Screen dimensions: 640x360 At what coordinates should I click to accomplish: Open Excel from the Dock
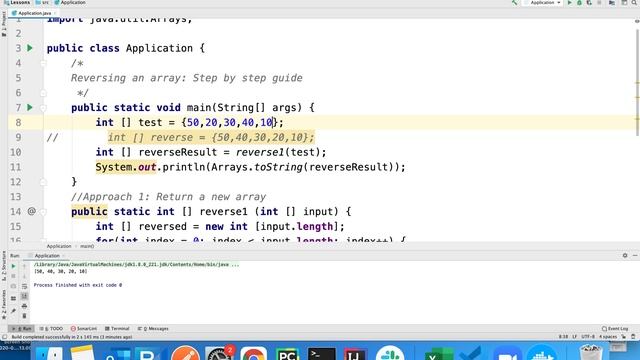coord(439,353)
